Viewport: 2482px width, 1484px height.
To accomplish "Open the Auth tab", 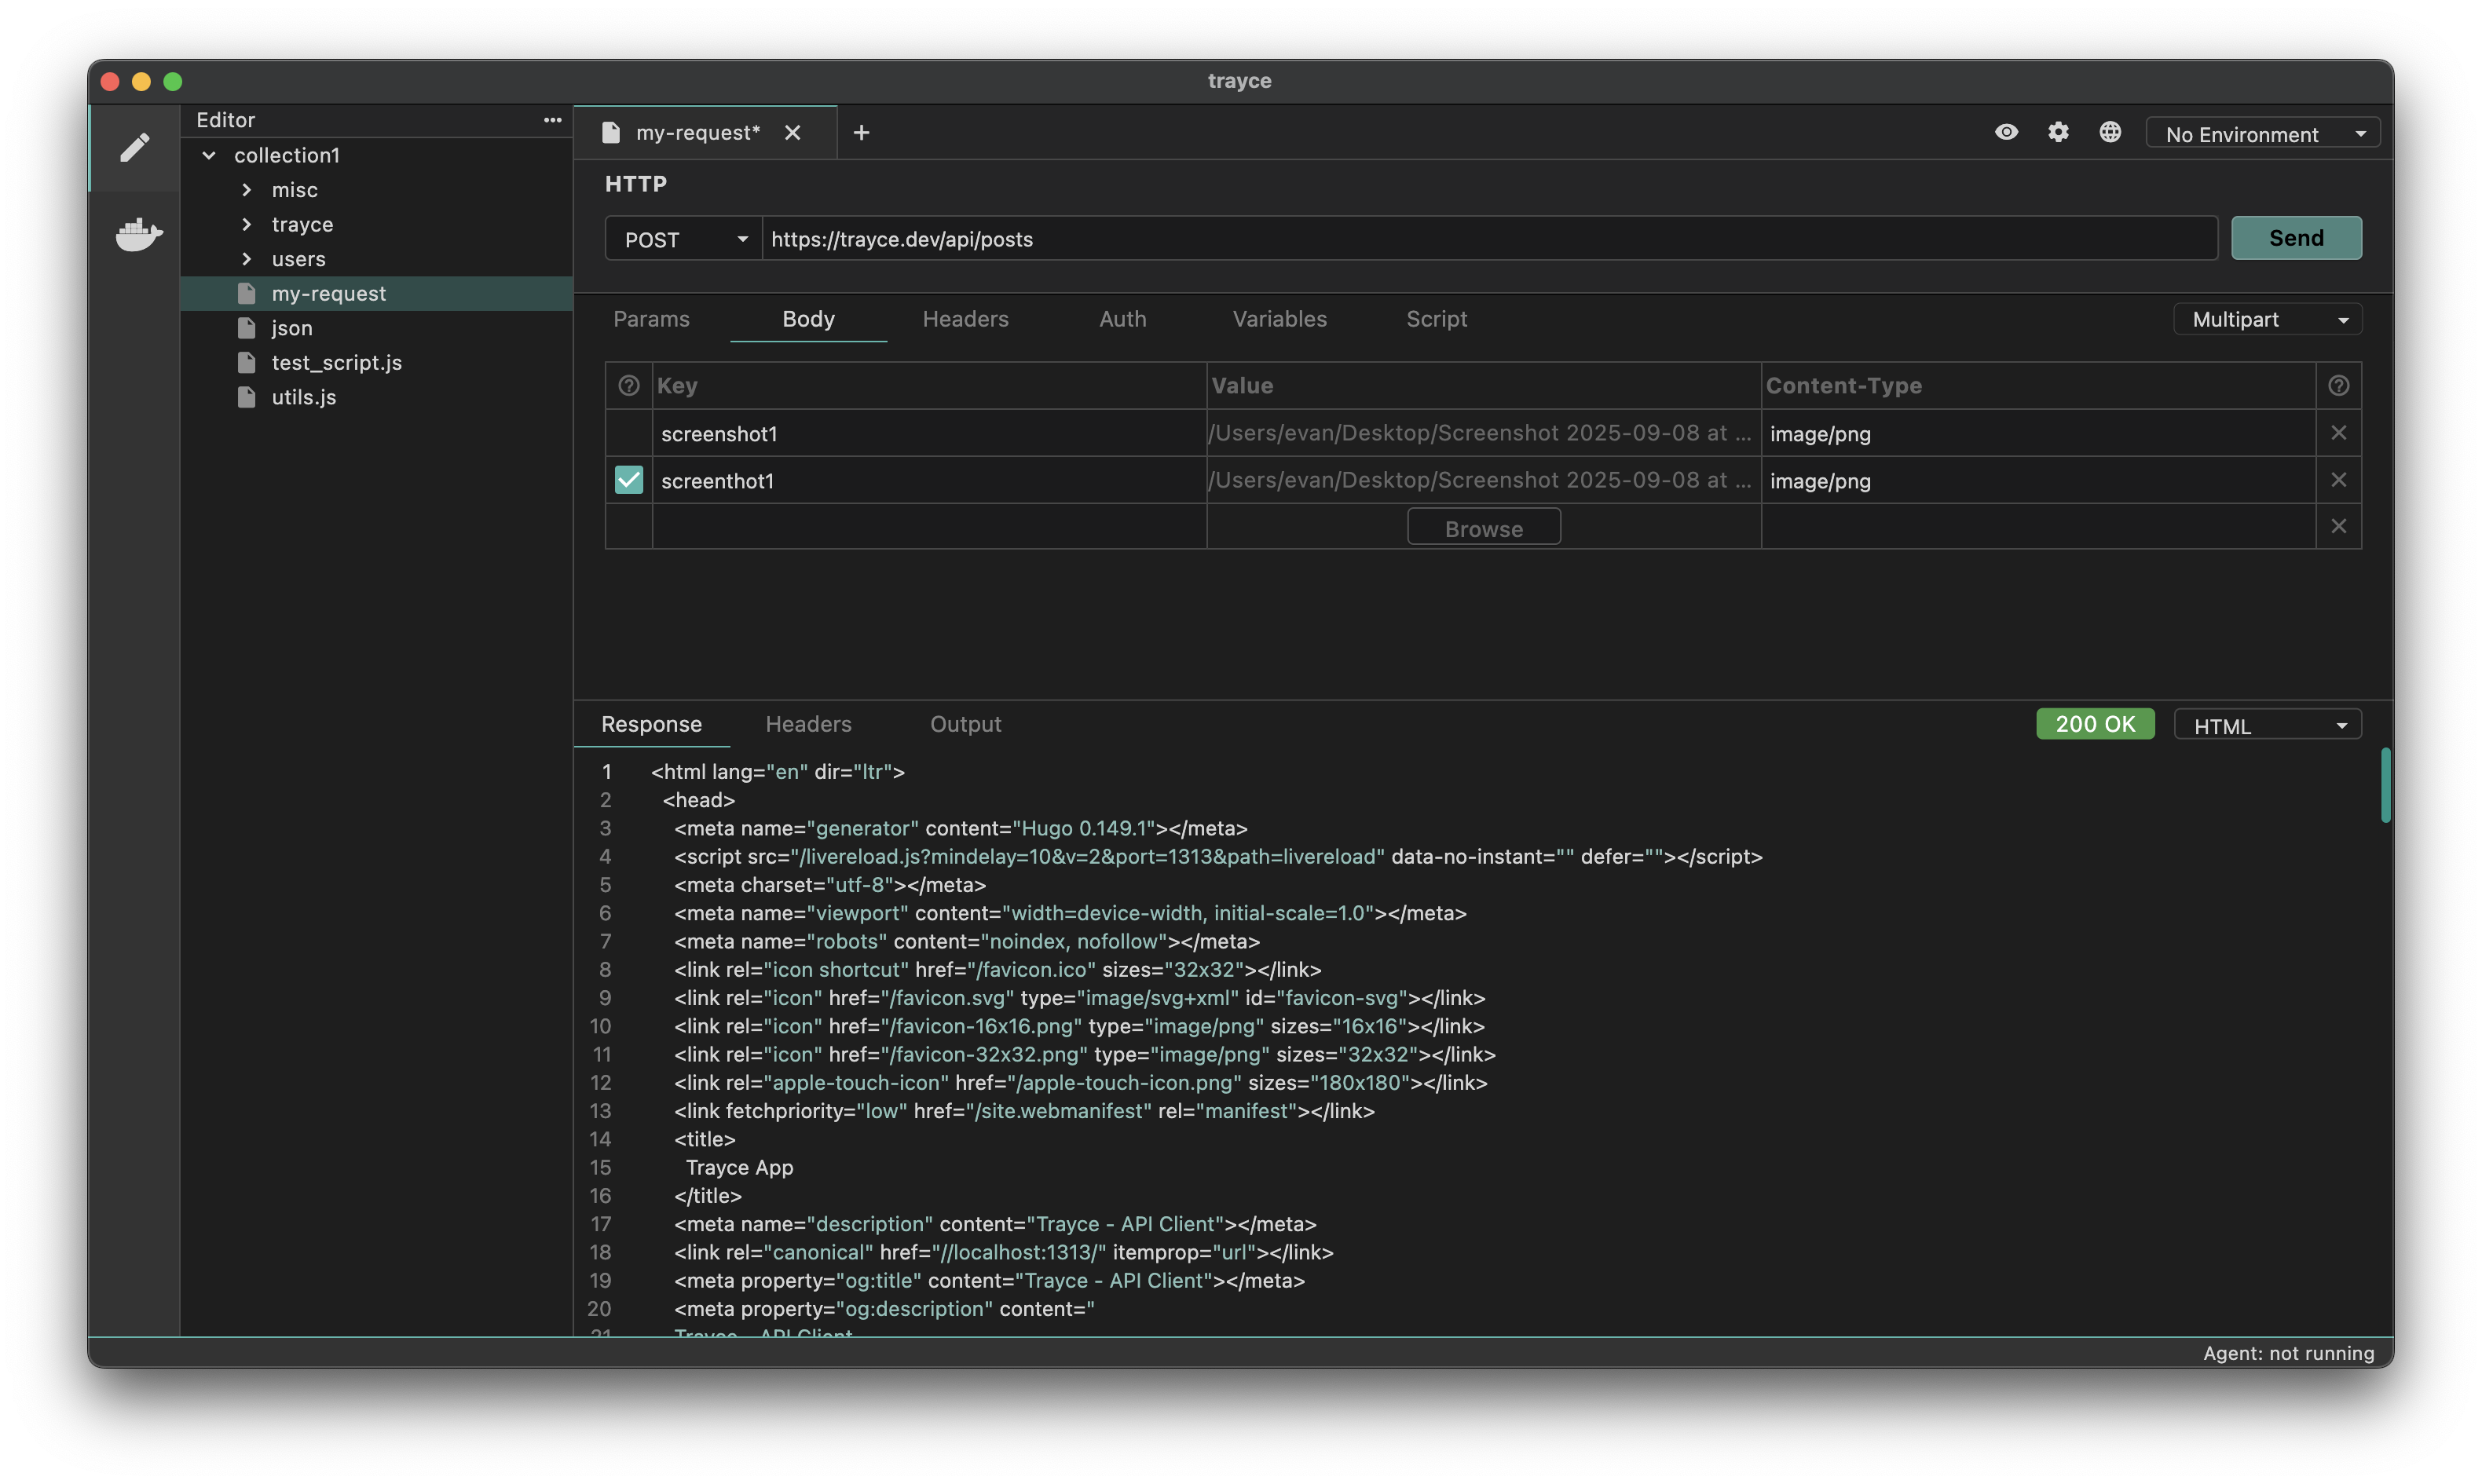I will tap(1123, 319).
